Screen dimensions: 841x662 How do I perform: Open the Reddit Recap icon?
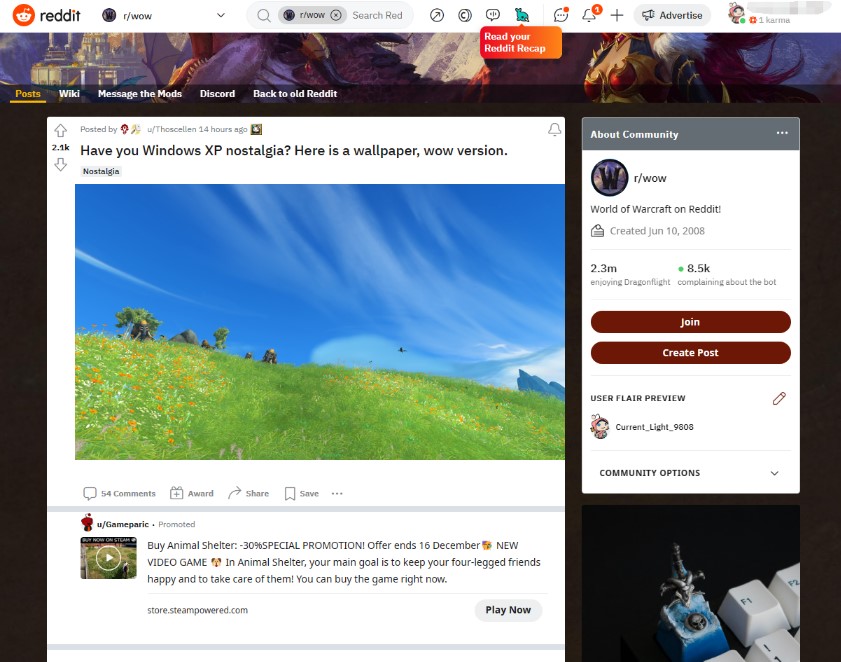click(x=521, y=15)
